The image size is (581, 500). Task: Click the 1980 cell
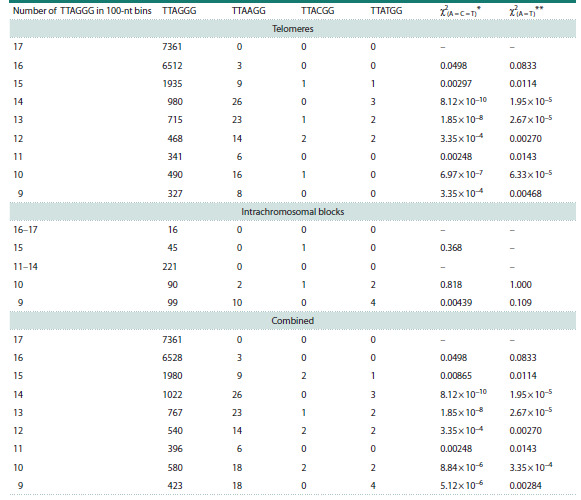(172, 376)
